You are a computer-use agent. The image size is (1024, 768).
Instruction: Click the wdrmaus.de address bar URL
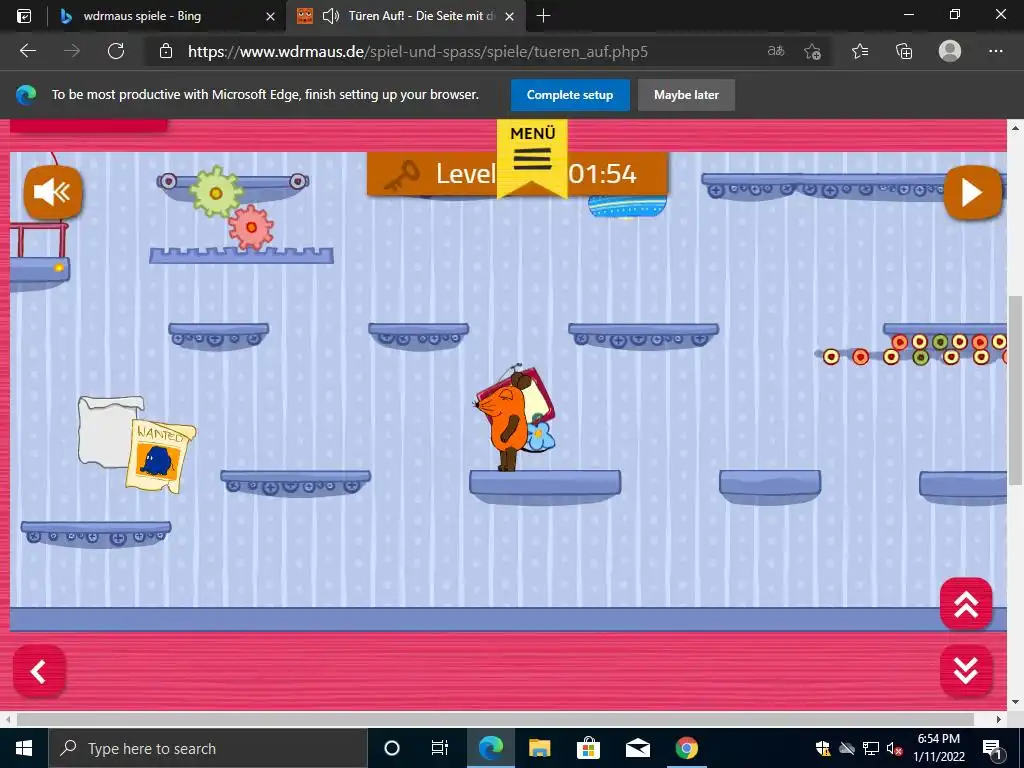click(418, 52)
